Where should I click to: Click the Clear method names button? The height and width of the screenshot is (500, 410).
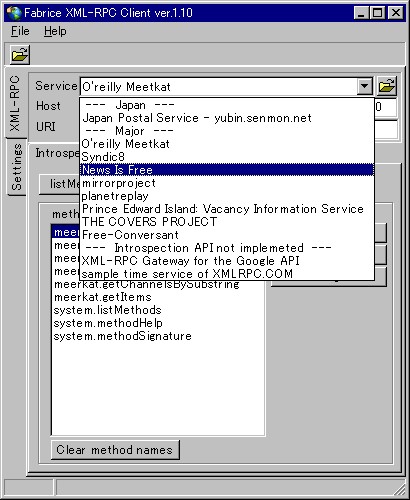pyautogui.click(x=115, y=450)
